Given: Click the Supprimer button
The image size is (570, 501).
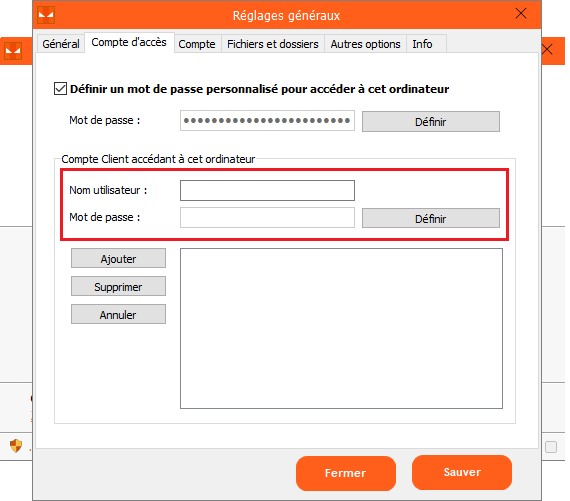Looking at the screenshot, I should [x=119, y=286].
